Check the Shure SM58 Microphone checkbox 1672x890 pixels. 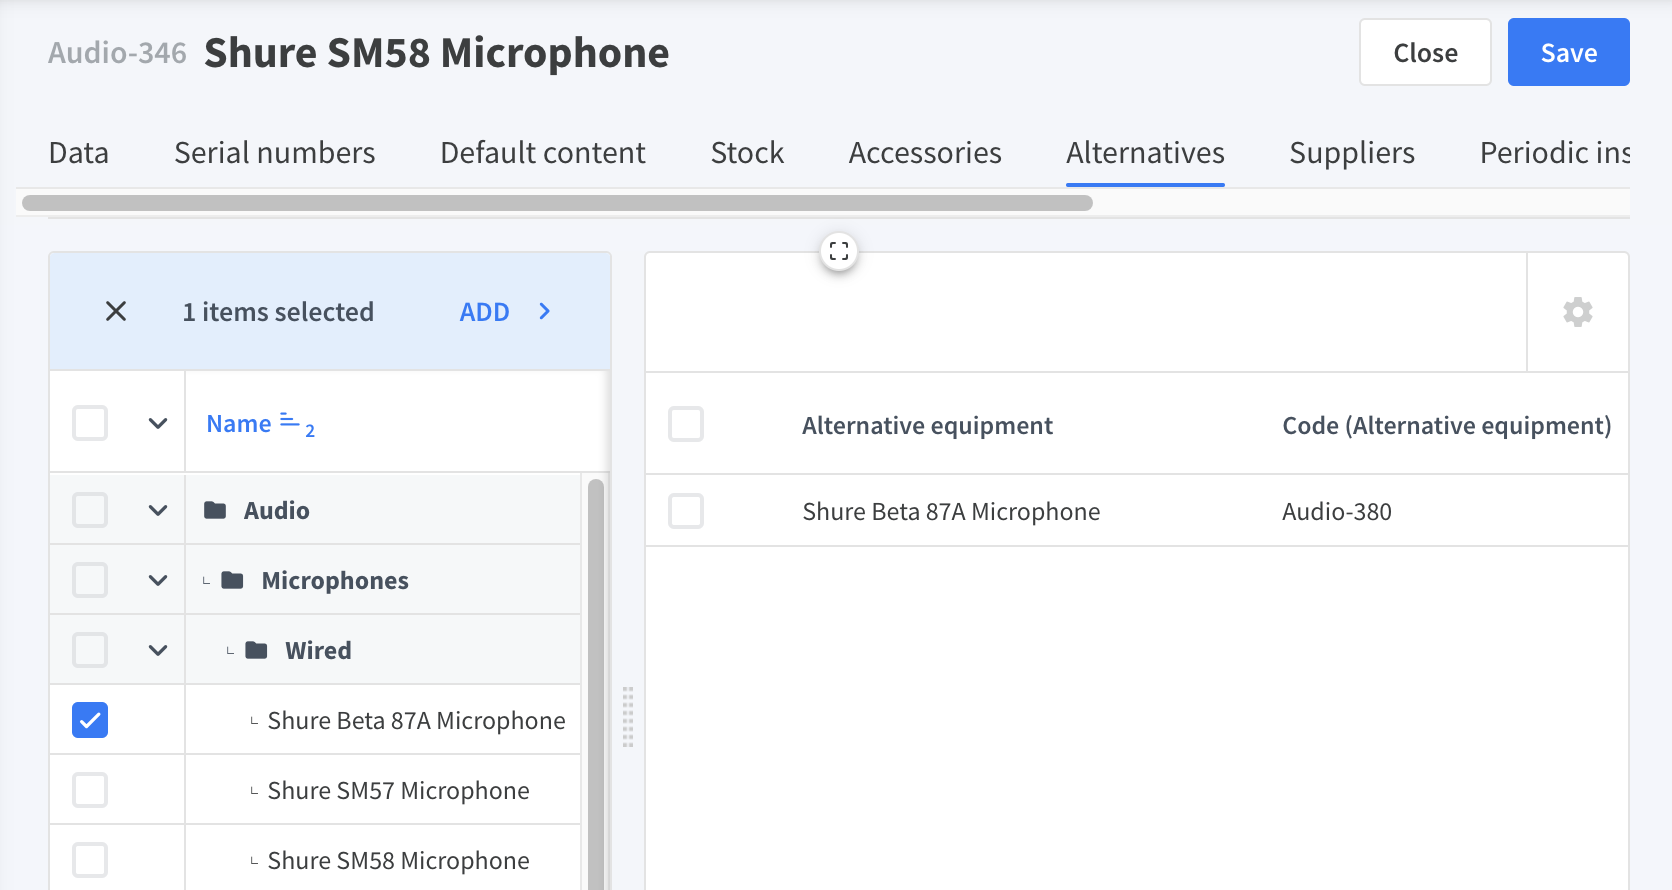(x=90, y=860)
